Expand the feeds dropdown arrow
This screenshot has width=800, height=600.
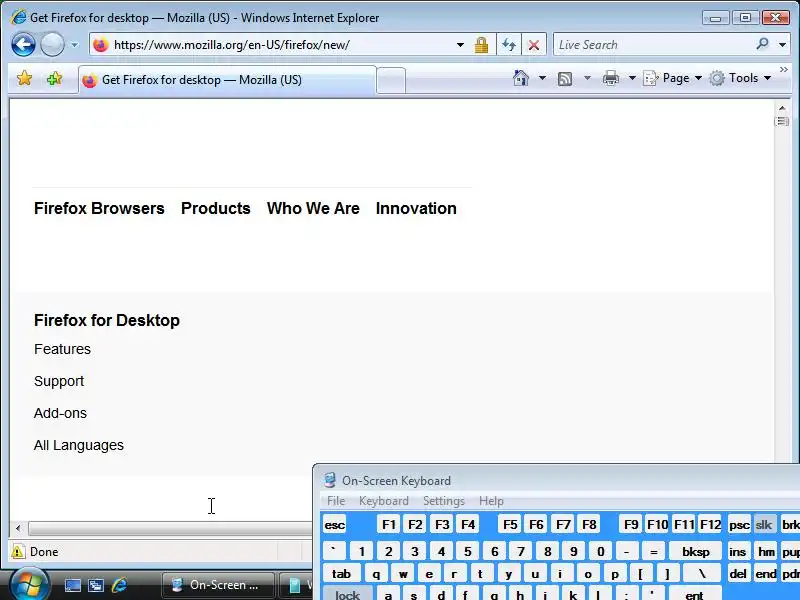pos(587,78)
